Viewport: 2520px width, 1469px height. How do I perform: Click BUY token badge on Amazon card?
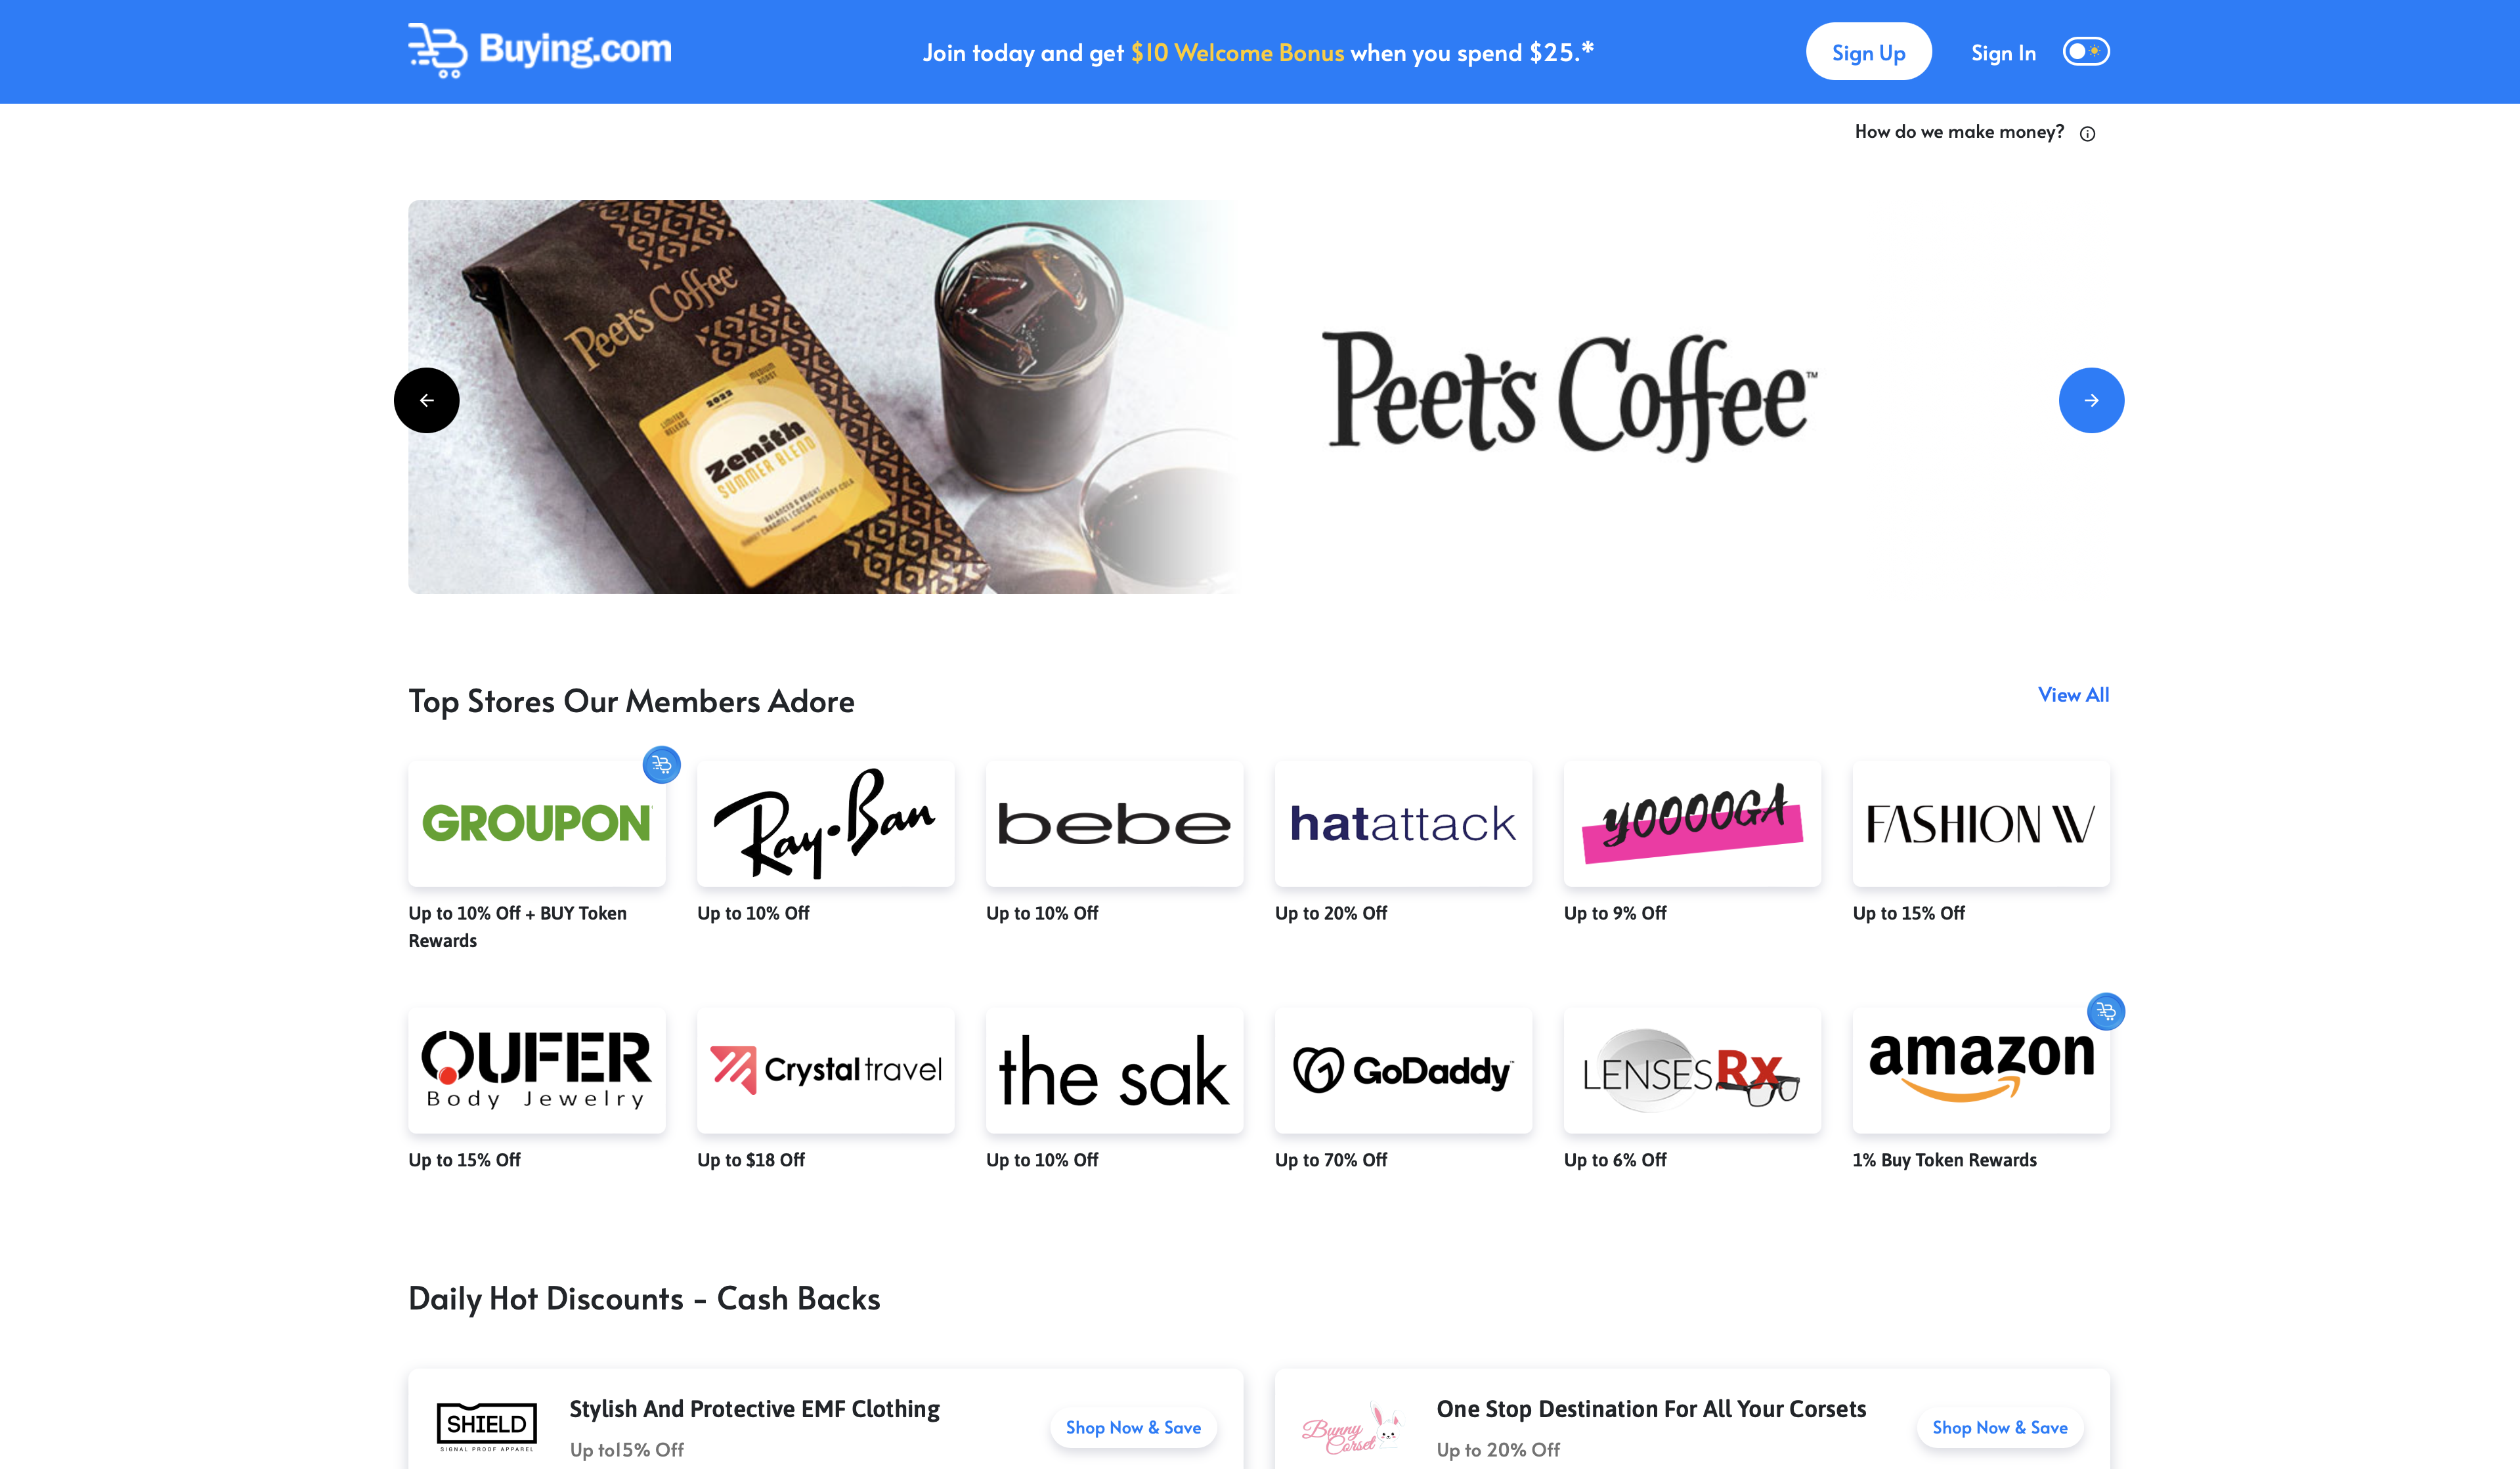2106,1011
